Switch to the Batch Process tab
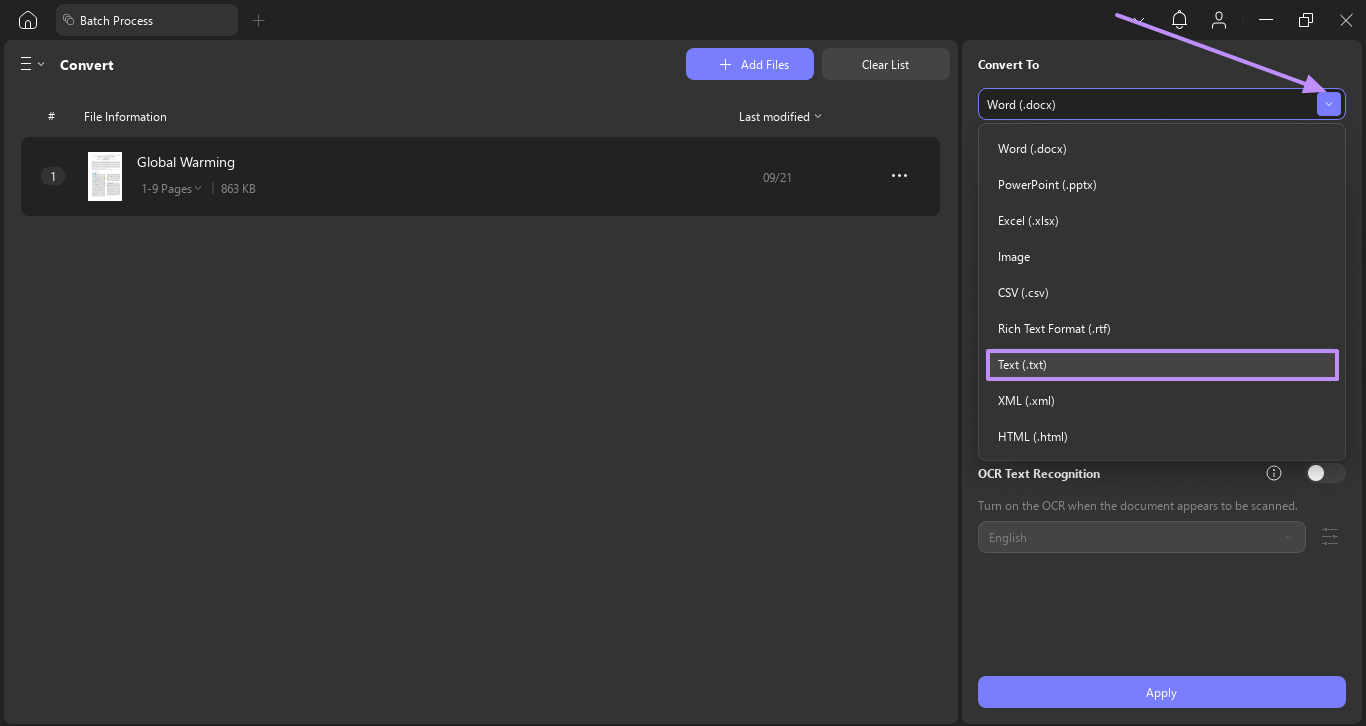This screenshot has width=1366, height=726. tap(147, 20)
